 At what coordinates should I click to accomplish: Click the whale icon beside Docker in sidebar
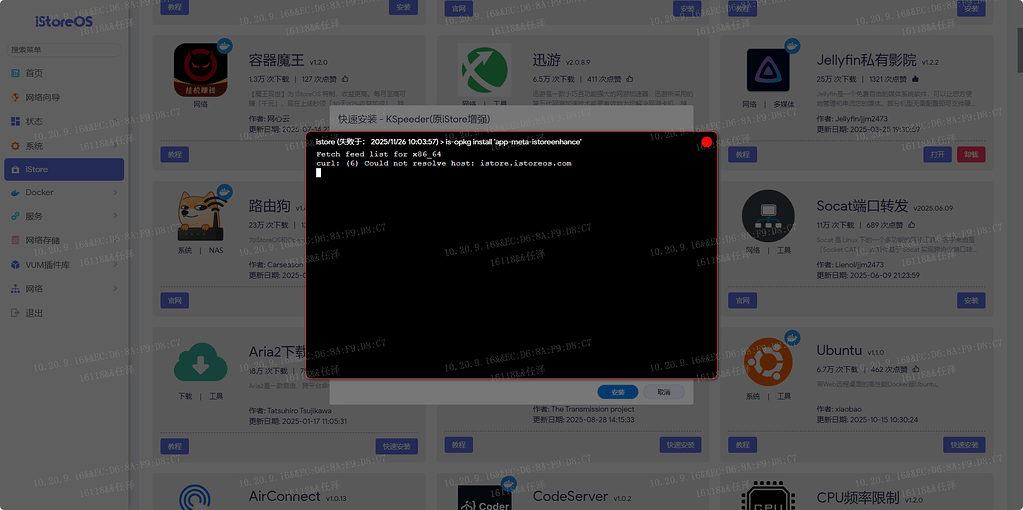coord(16,192)
